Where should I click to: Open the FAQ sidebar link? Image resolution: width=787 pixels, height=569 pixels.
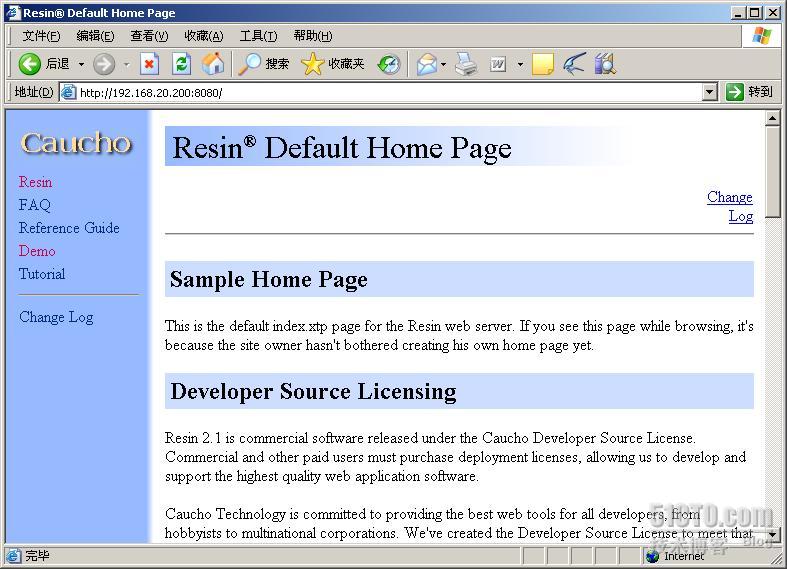(x=35, y=205)
